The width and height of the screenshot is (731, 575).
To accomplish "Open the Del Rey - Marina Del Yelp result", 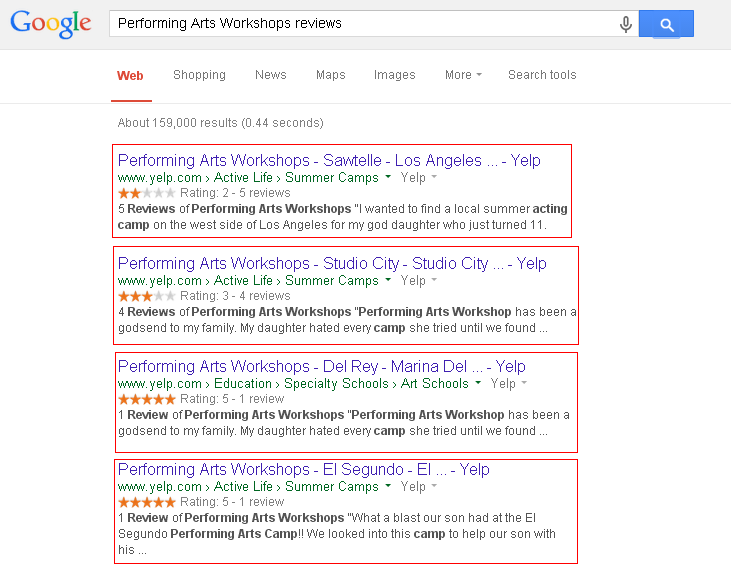I will point(321,366).
